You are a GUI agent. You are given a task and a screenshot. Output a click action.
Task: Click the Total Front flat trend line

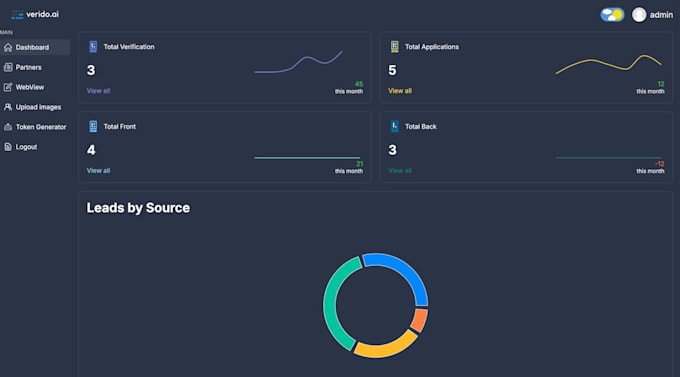click(307, 158)
